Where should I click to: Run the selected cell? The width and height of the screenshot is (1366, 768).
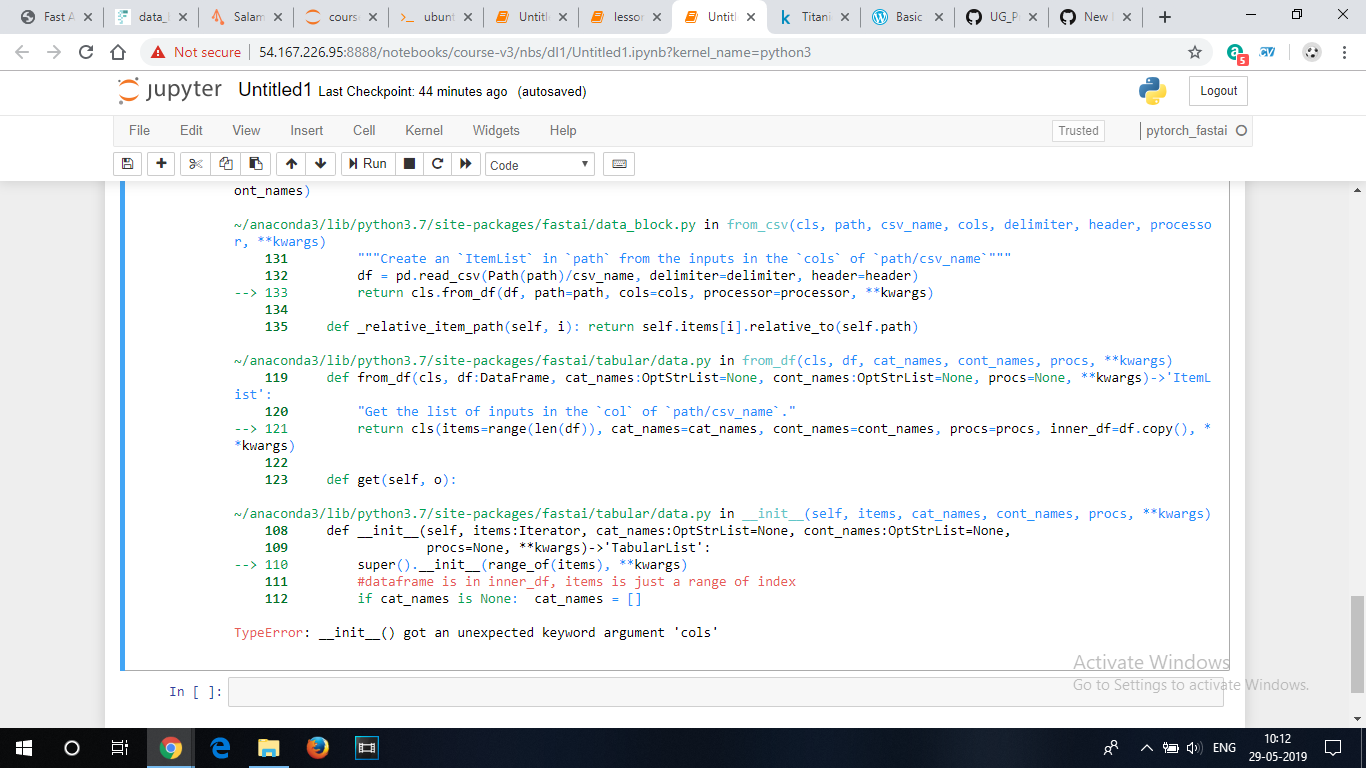pos(366,164)
